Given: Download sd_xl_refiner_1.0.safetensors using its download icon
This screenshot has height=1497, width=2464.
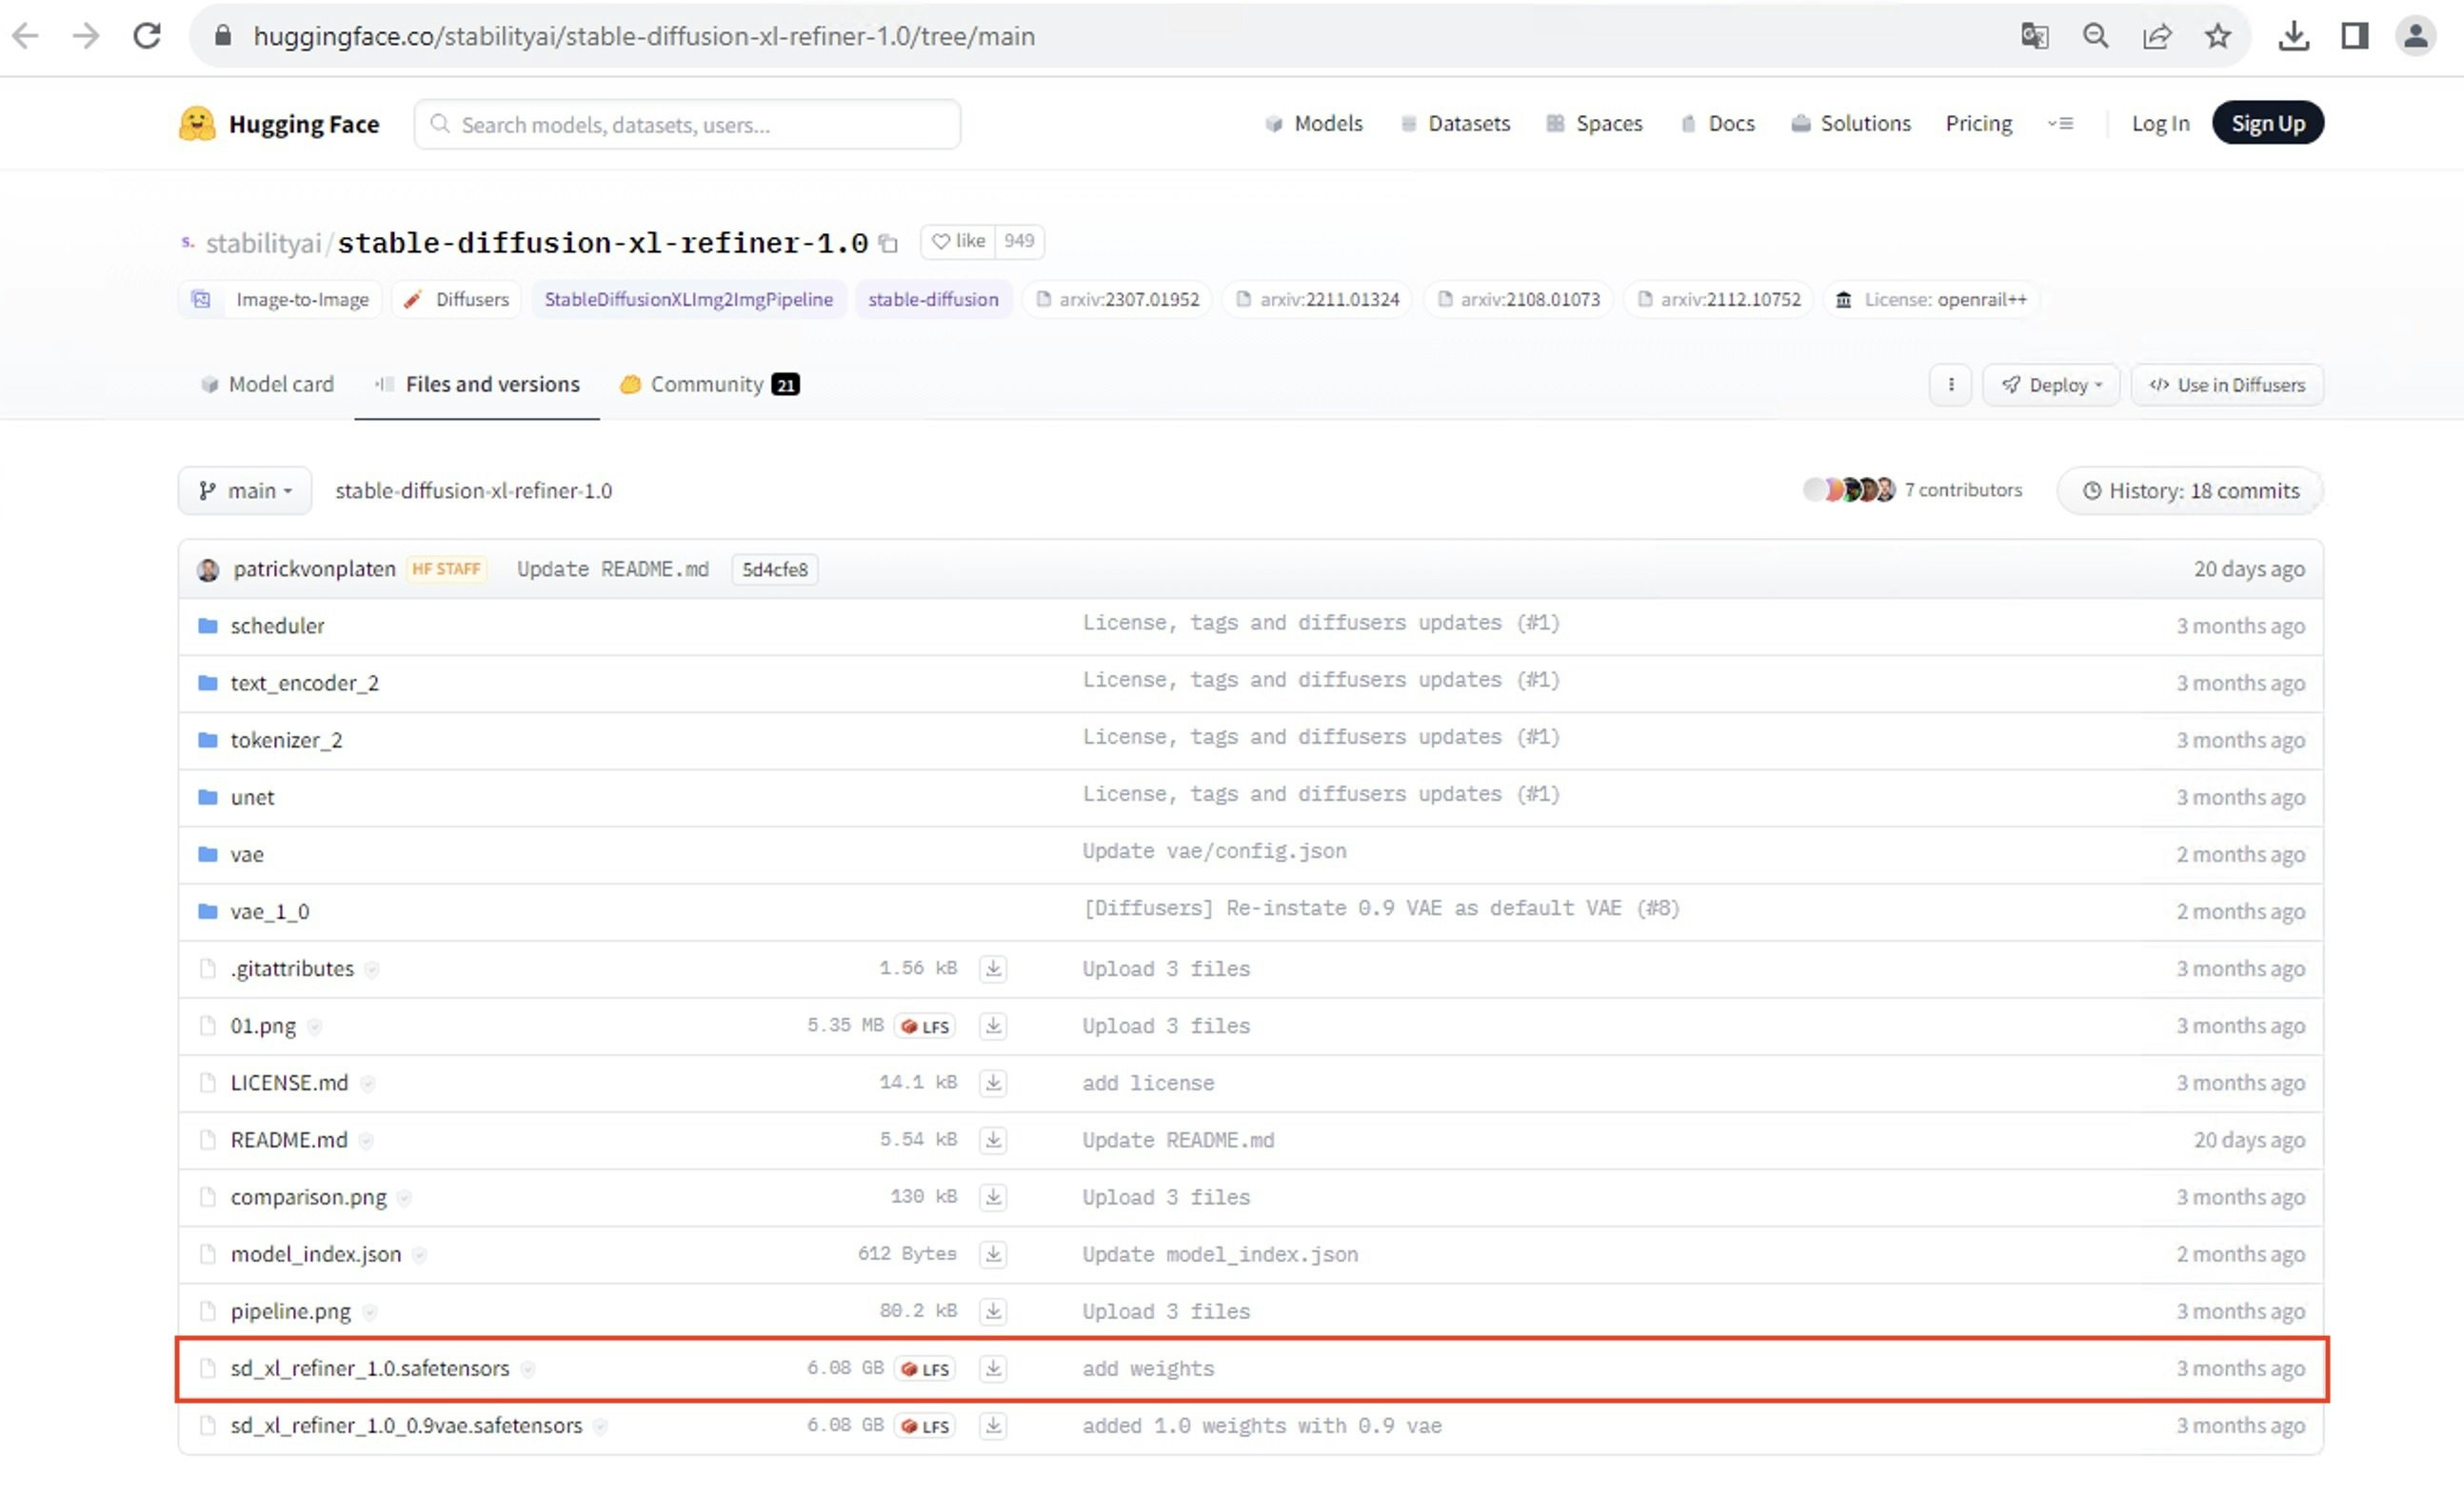Looking at the screenshot, I should [x=992, y=1368].
